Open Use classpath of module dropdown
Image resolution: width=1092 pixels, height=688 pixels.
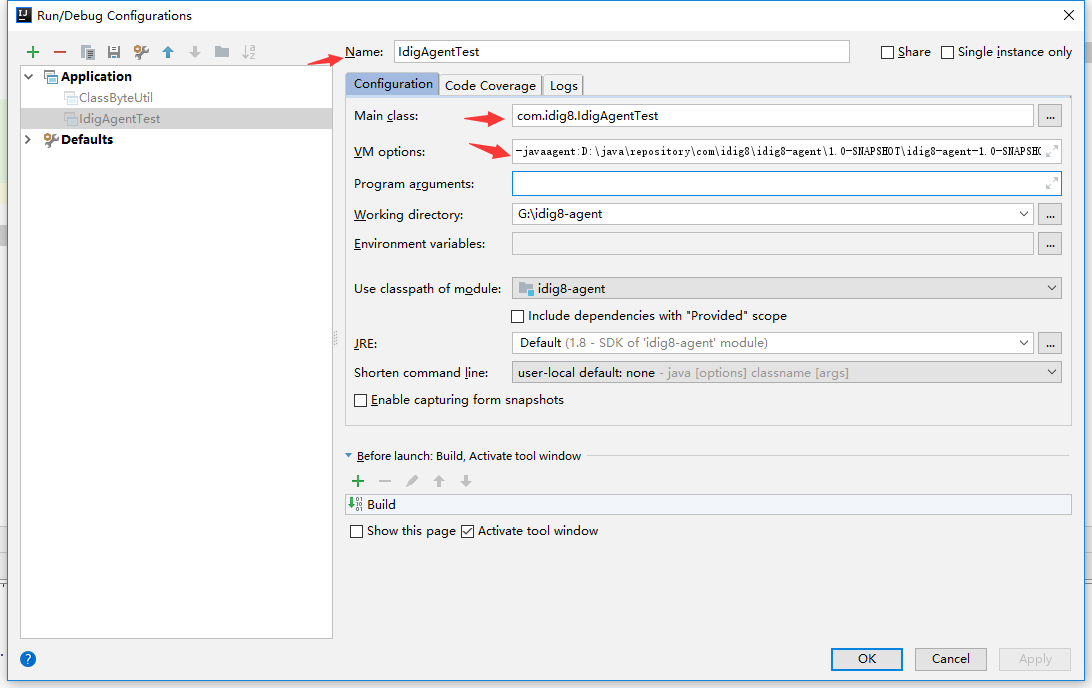coord(1052,288)
